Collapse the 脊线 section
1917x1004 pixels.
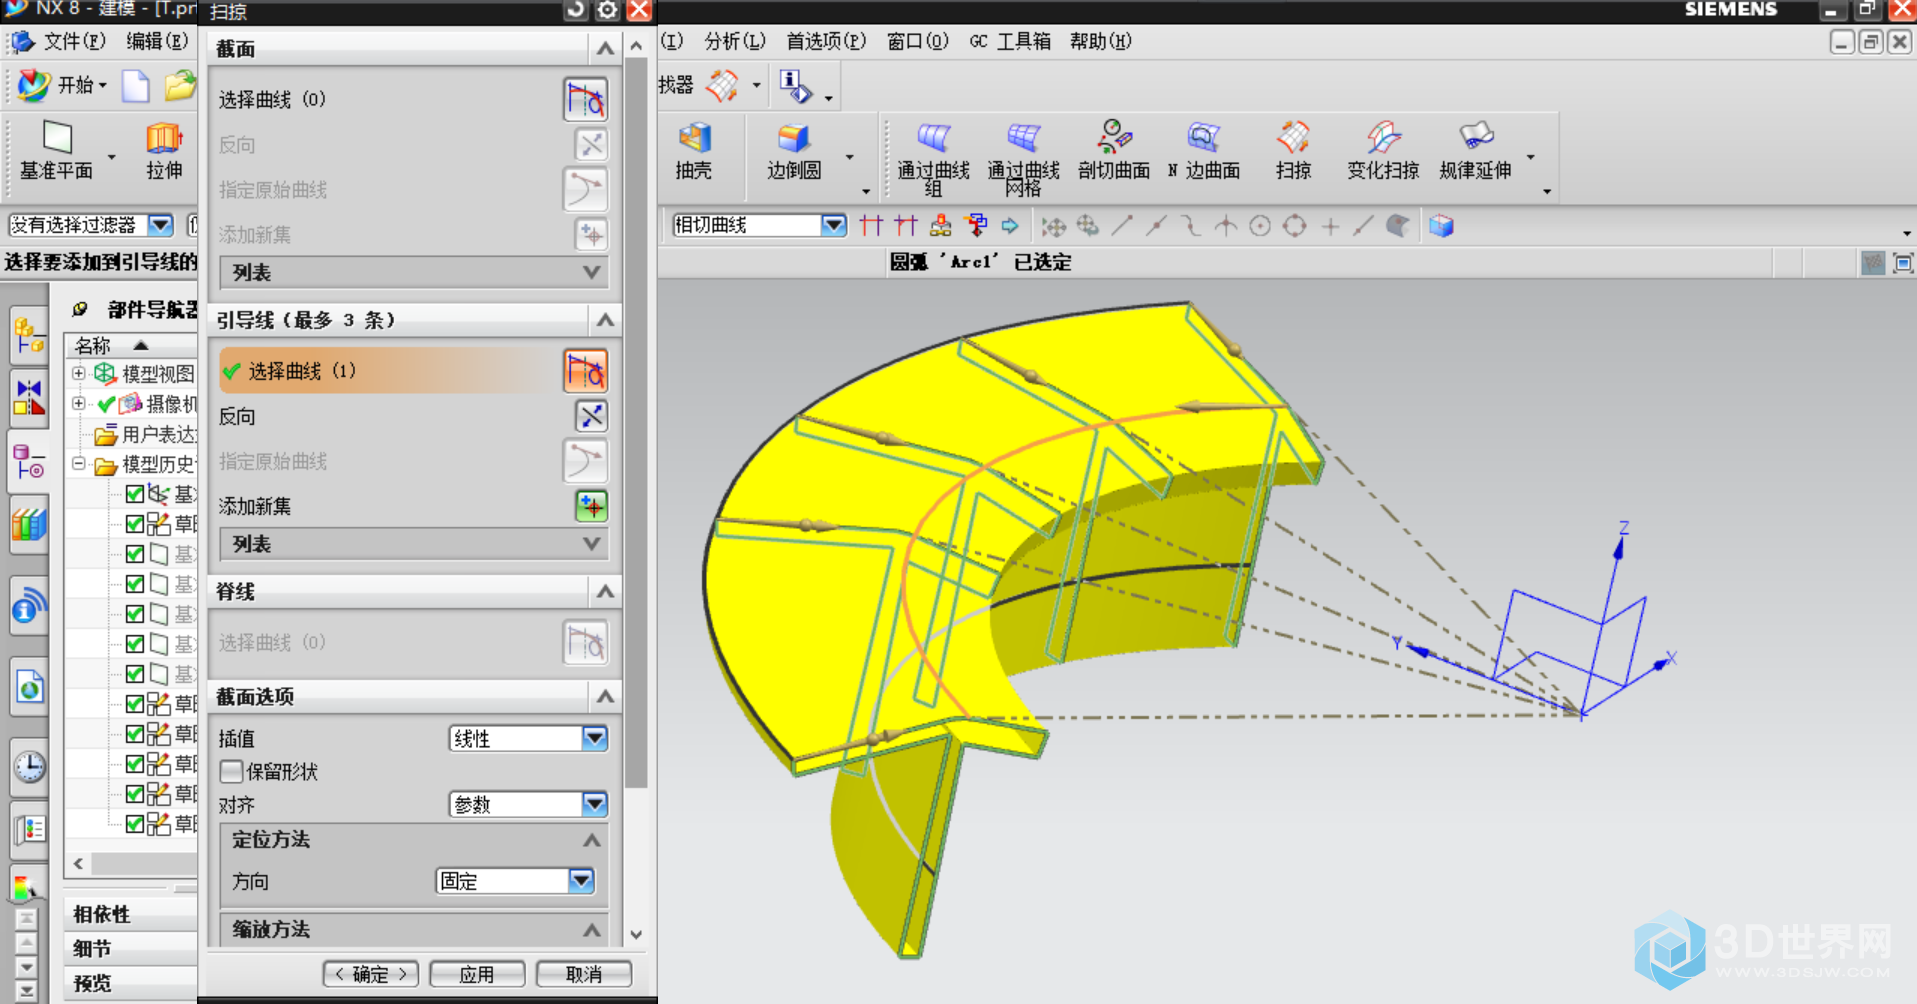[605, 591]
